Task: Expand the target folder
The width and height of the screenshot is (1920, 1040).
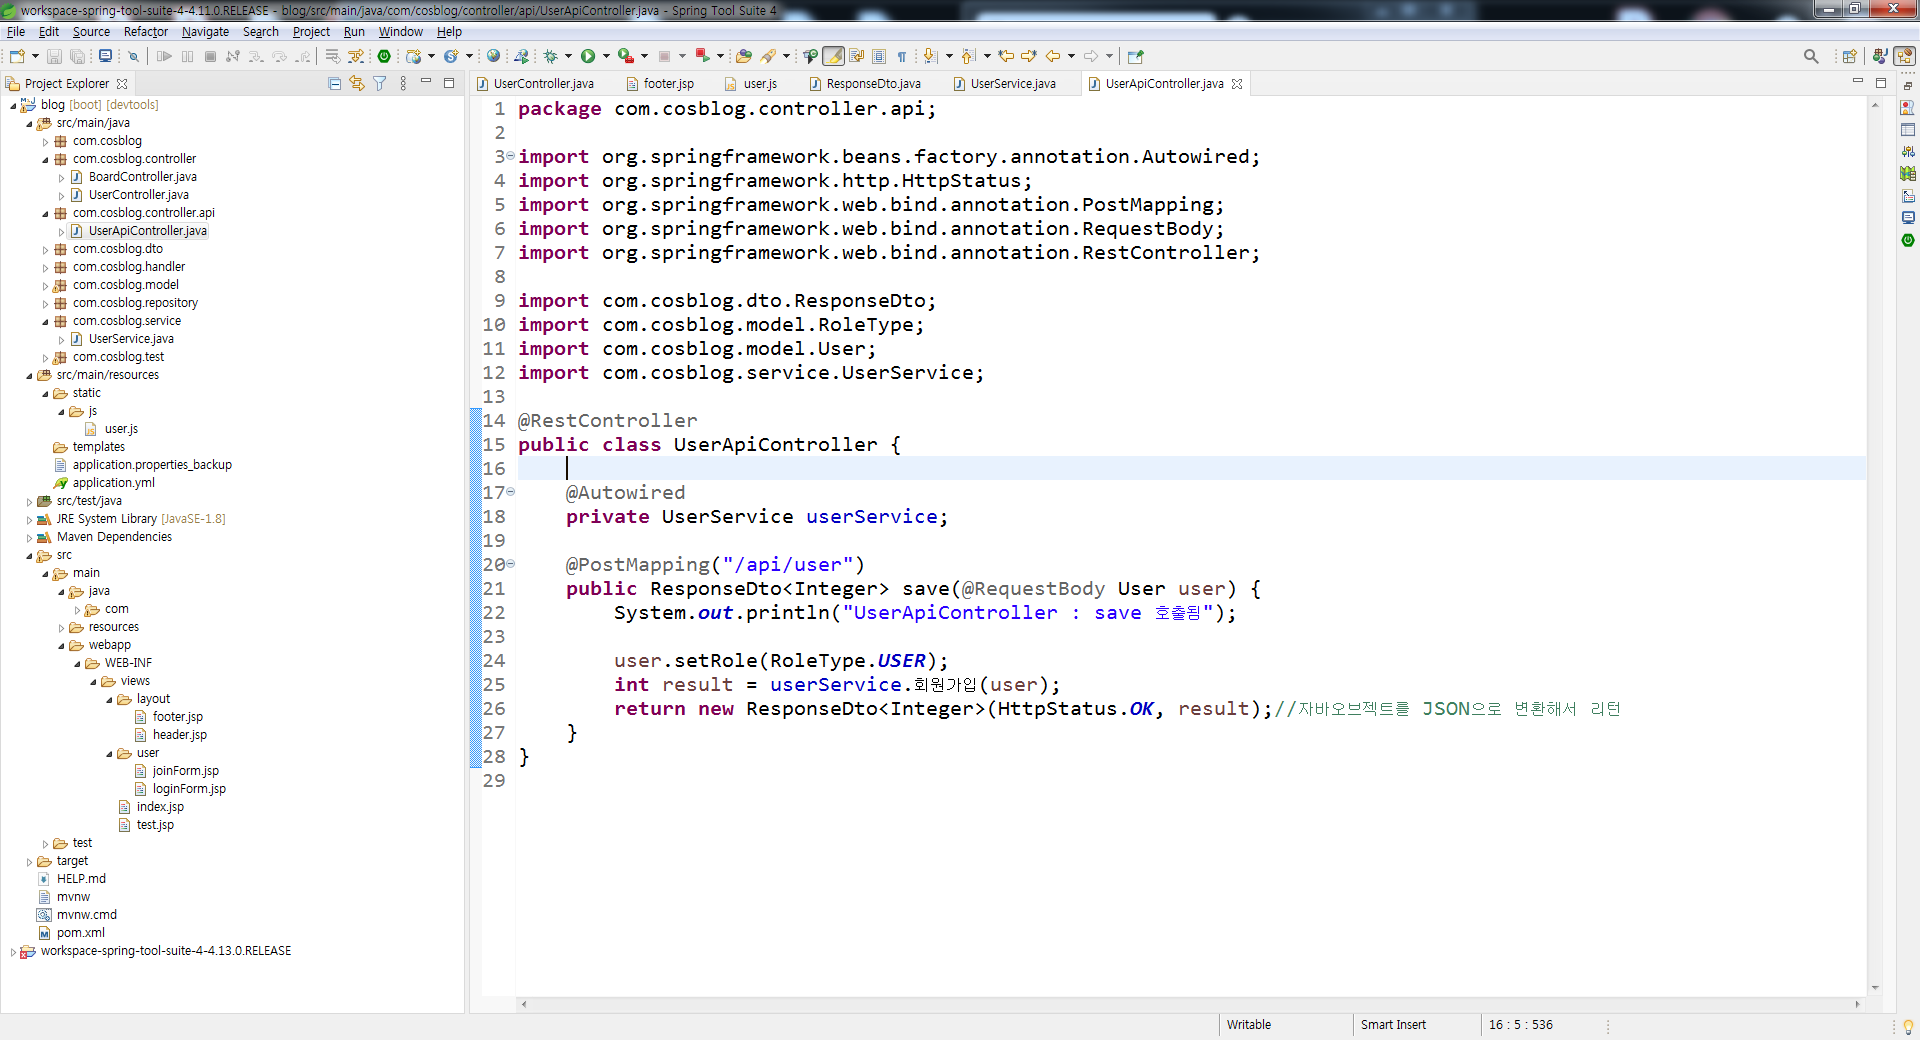Action: click(x=29, y=862)
